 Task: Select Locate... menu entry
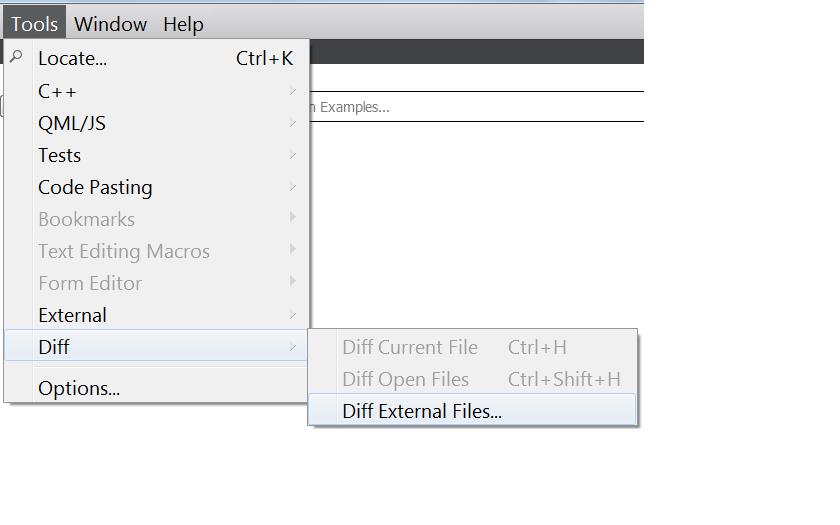72,59
